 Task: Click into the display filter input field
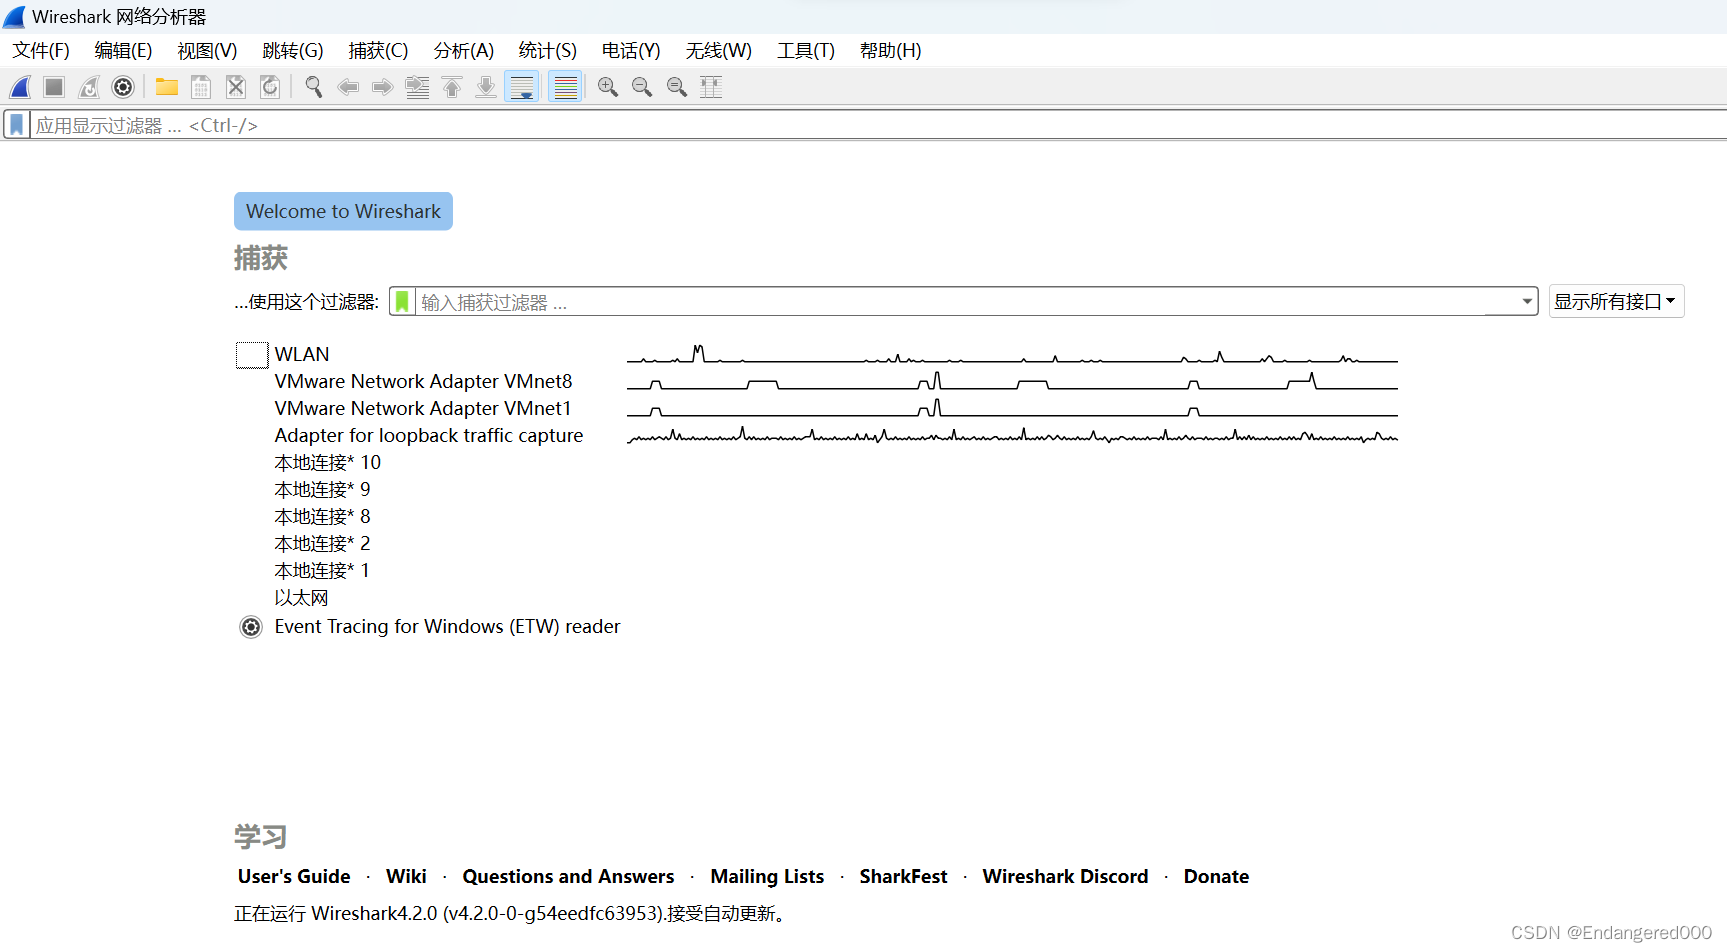point(878,125)
